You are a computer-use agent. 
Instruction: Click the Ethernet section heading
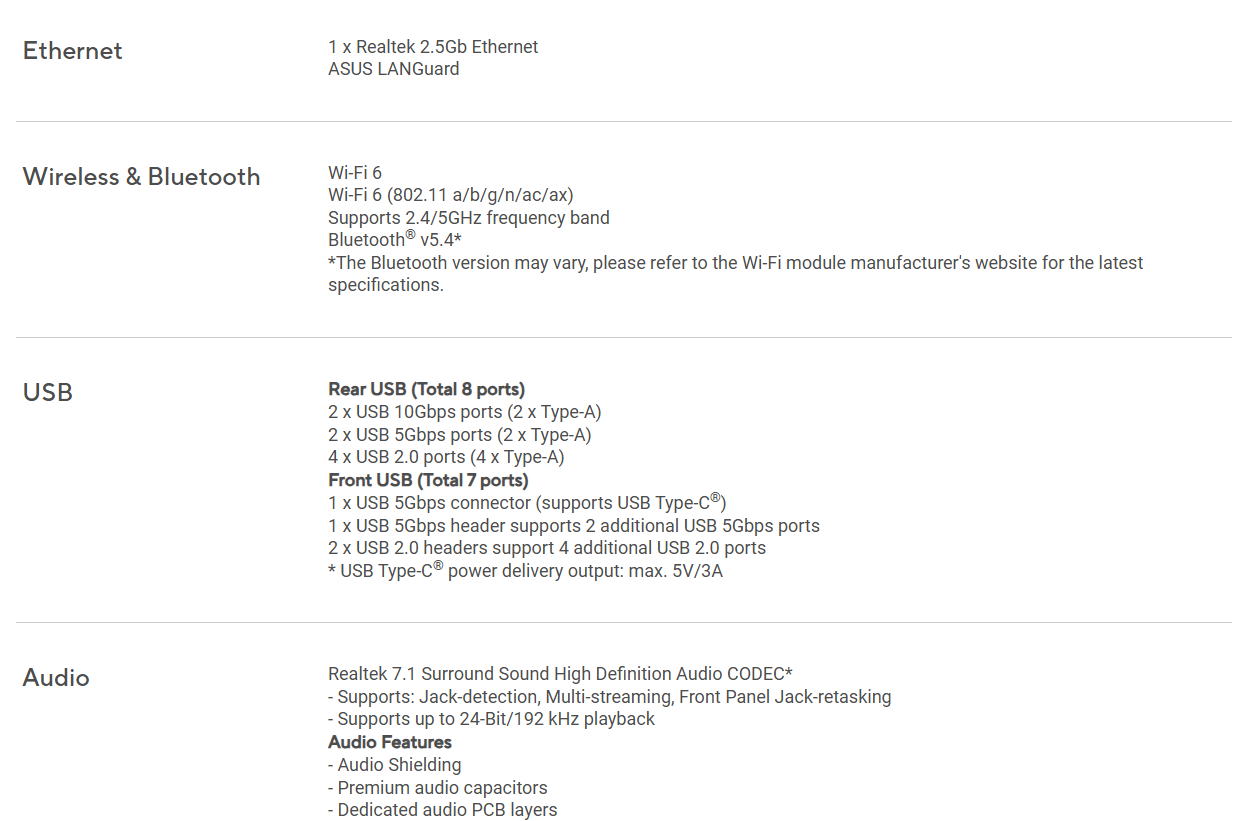coord(73,51)
